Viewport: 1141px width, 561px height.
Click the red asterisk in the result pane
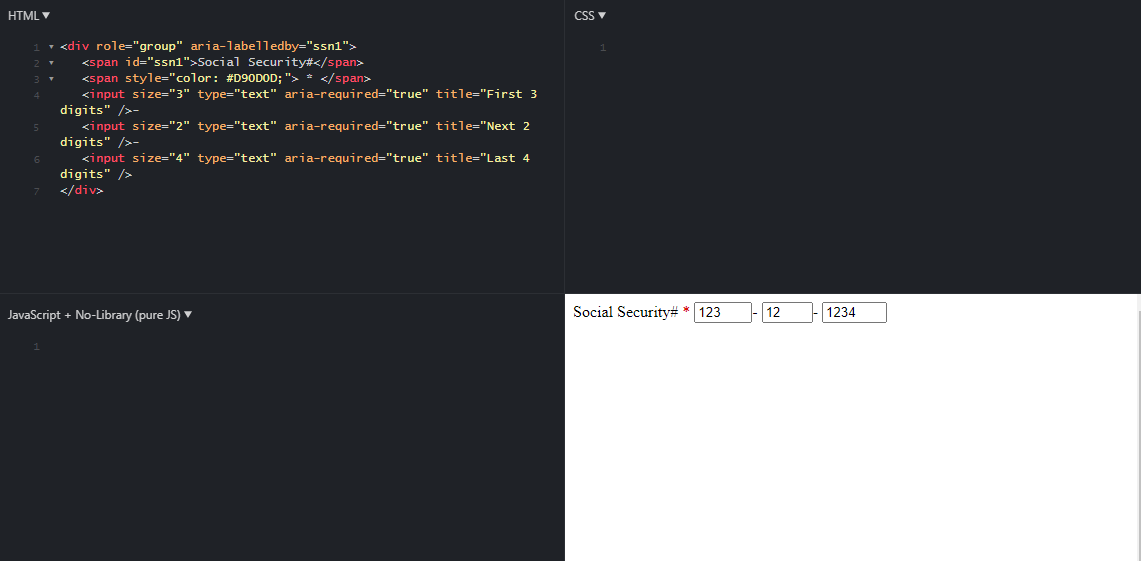pos(686,312)
